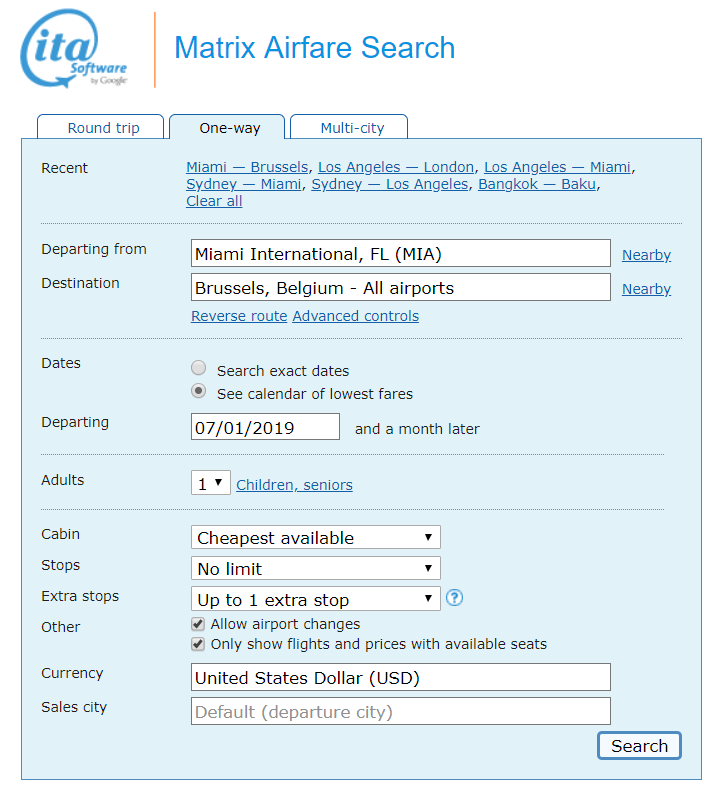Screen dimensions: 720x804
Task: Choose recent search Los Angeles — Miami
Action: 557,167
